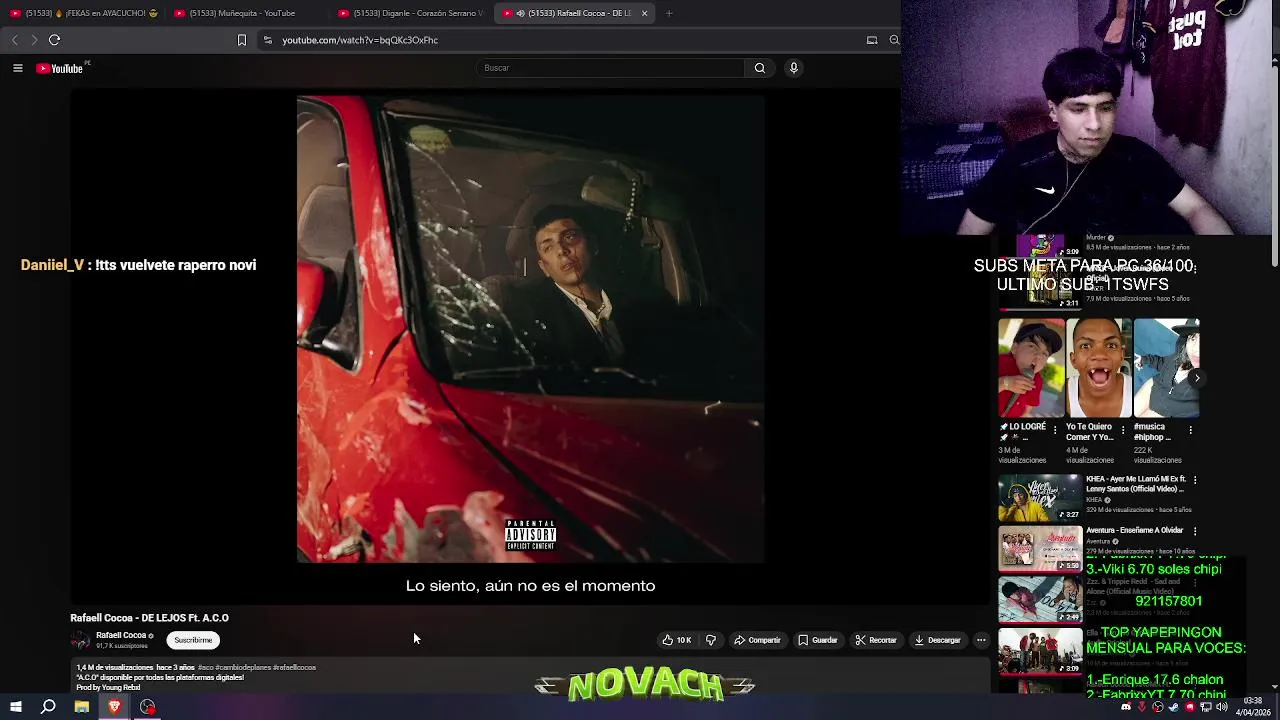The height and width of the screenshot is (720, 1280).
Task: Show next shorts with the arrow chevron
Action: [x=1196, y=378]
